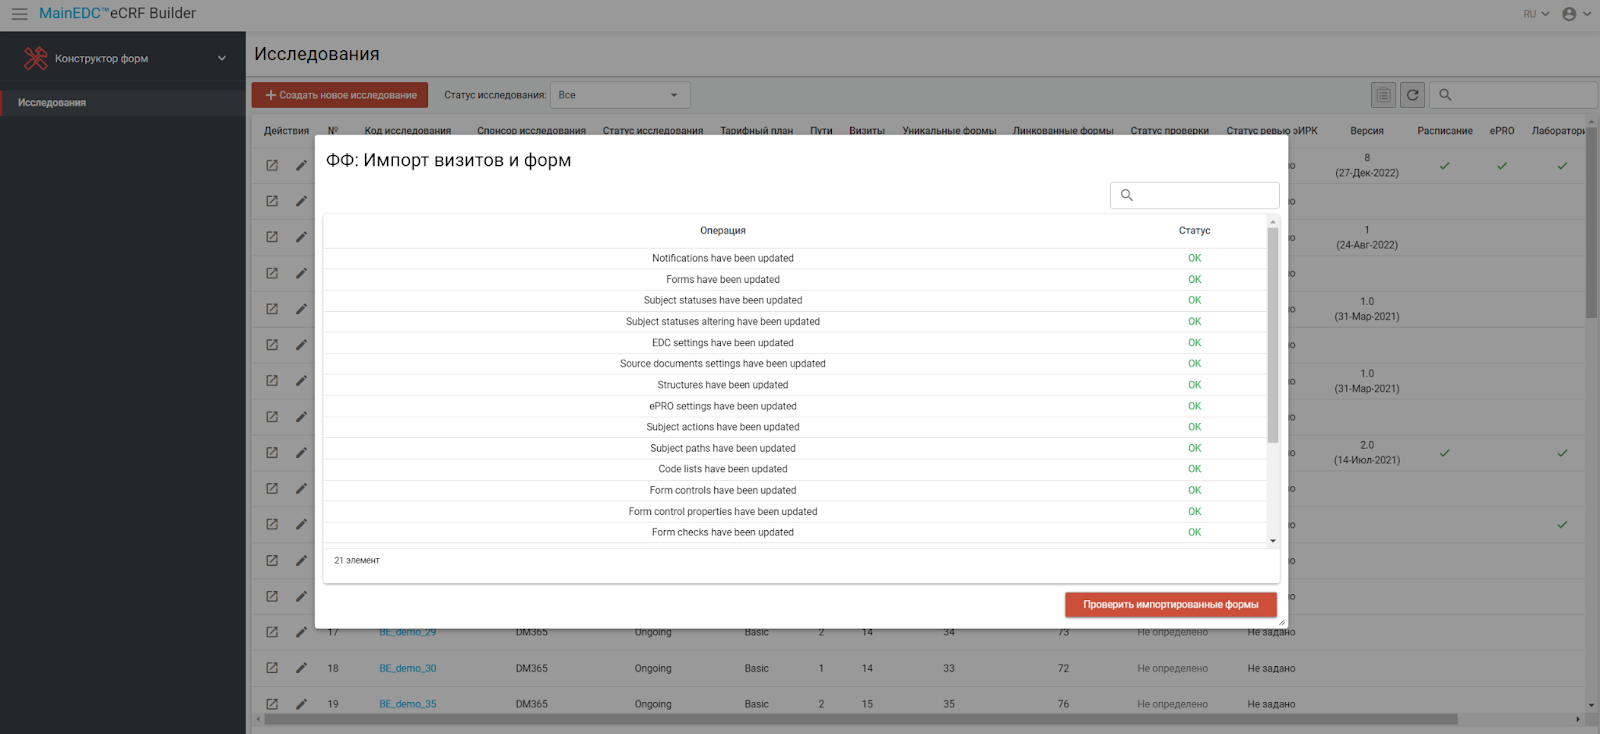Expand the Статус исследования 'Все' dropdown

coord(620,95)
